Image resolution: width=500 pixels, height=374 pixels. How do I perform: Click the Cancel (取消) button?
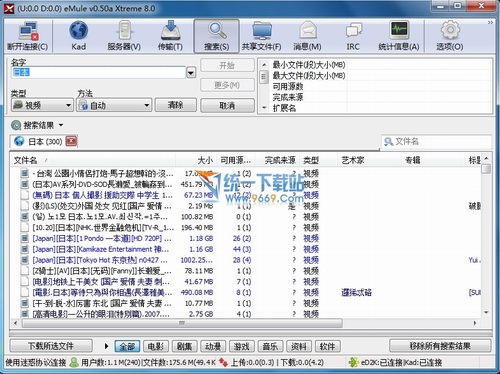coord(227,106)
